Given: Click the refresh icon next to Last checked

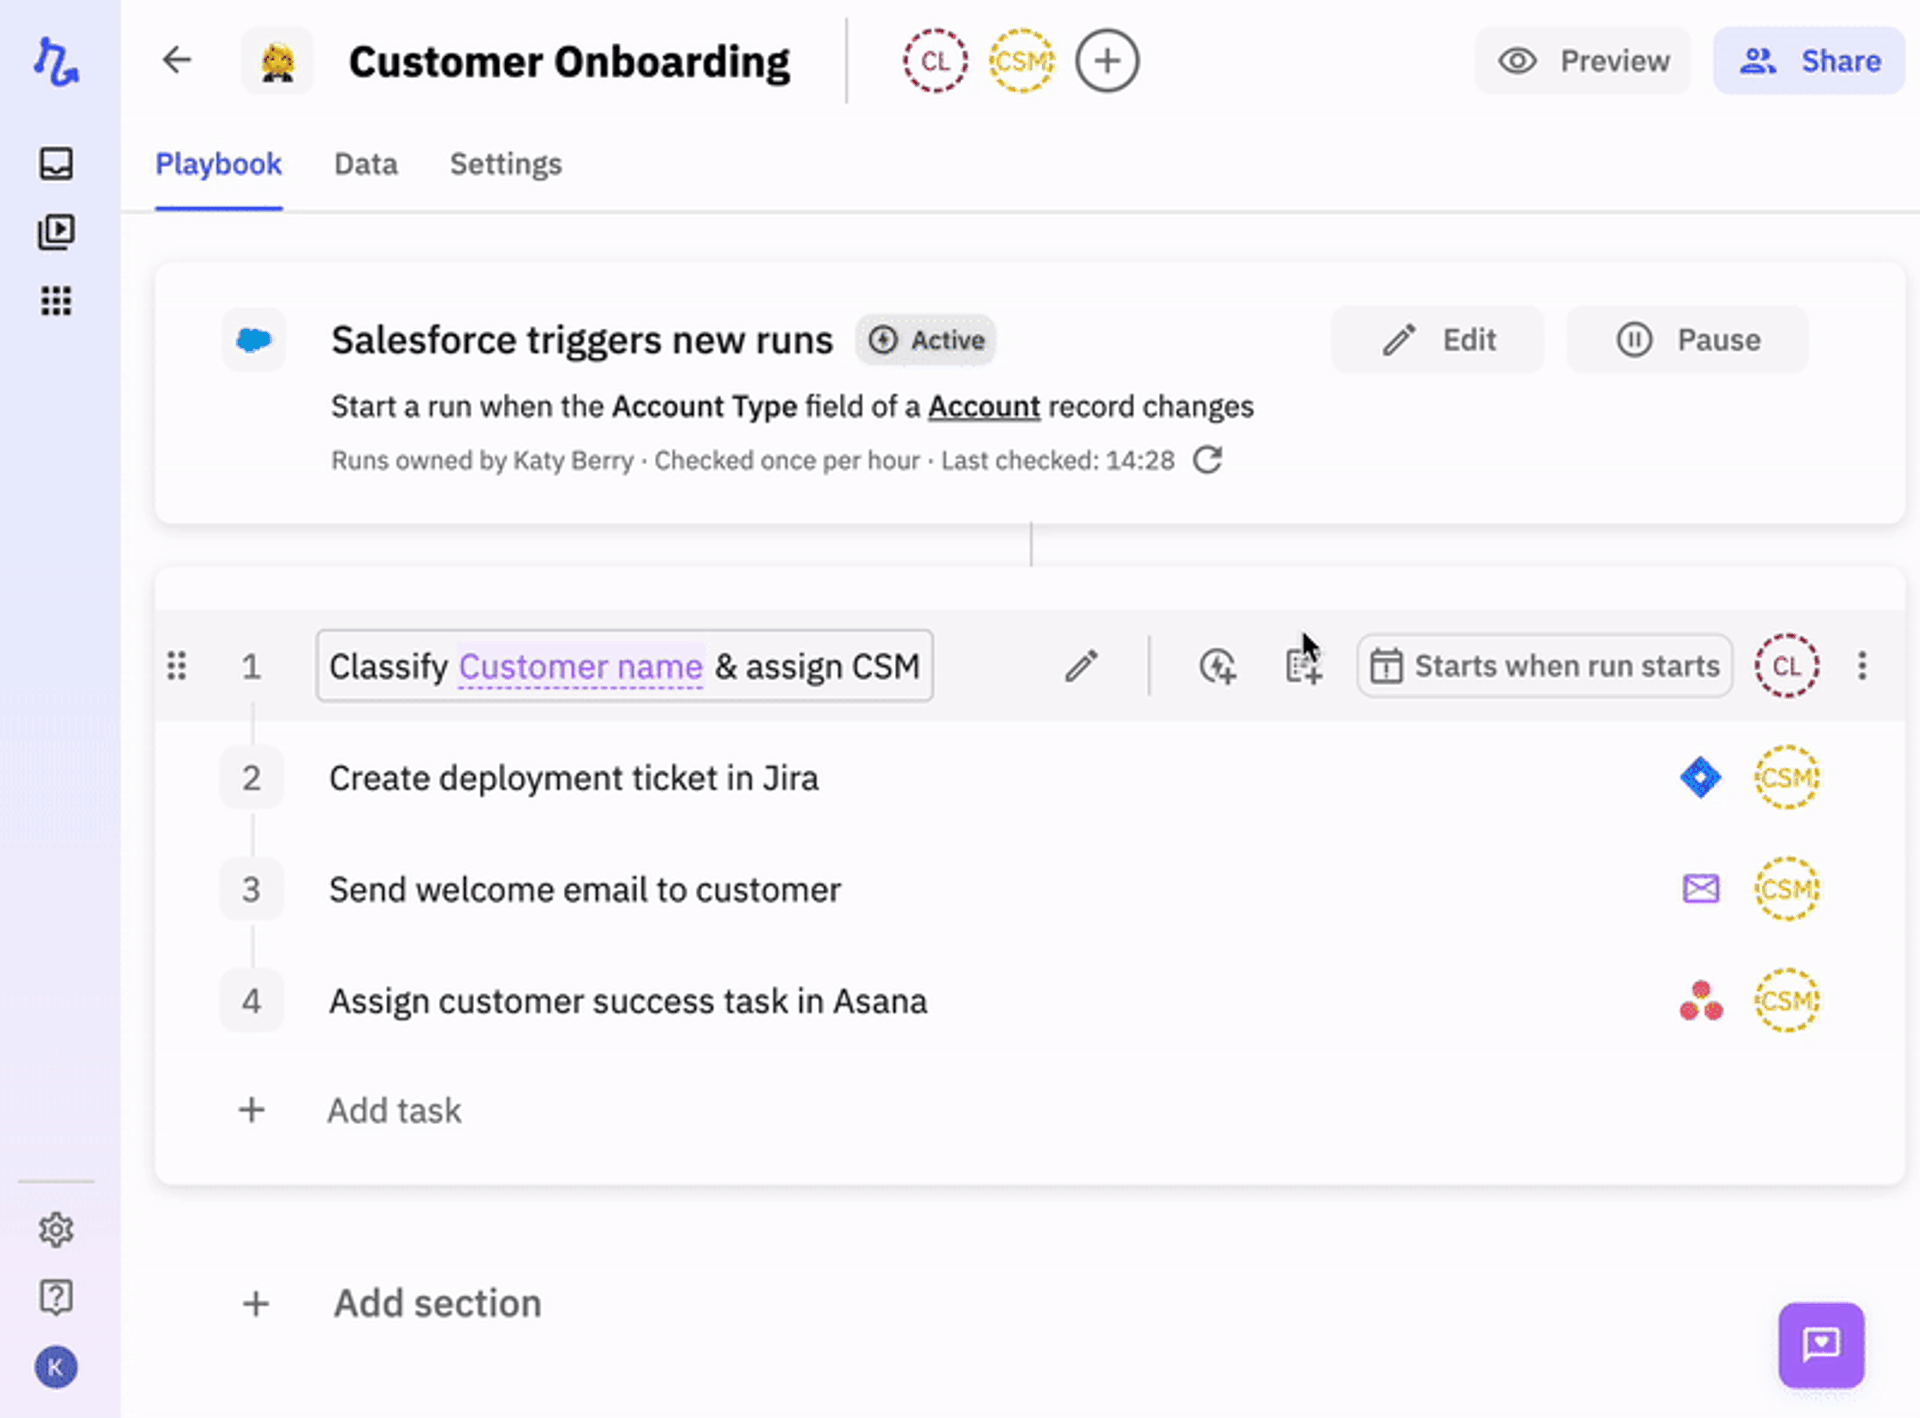Looking at the screenshot, I should tap(1207, 460).
